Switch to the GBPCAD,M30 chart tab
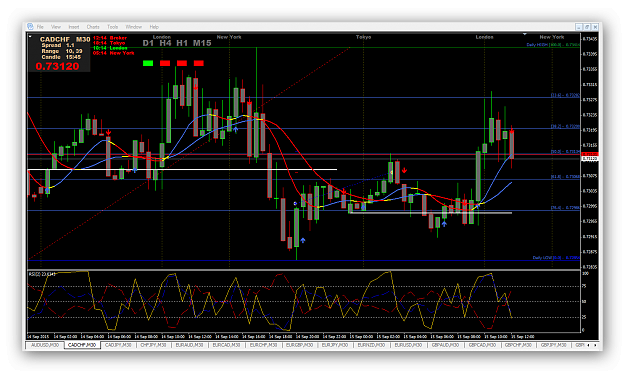The image size is (625, 373). pyautogui.click(x=482, y=345)
